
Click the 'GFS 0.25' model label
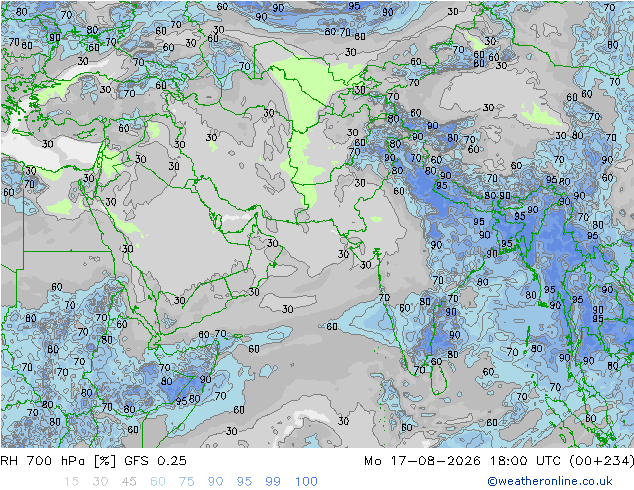coord(155,461)
